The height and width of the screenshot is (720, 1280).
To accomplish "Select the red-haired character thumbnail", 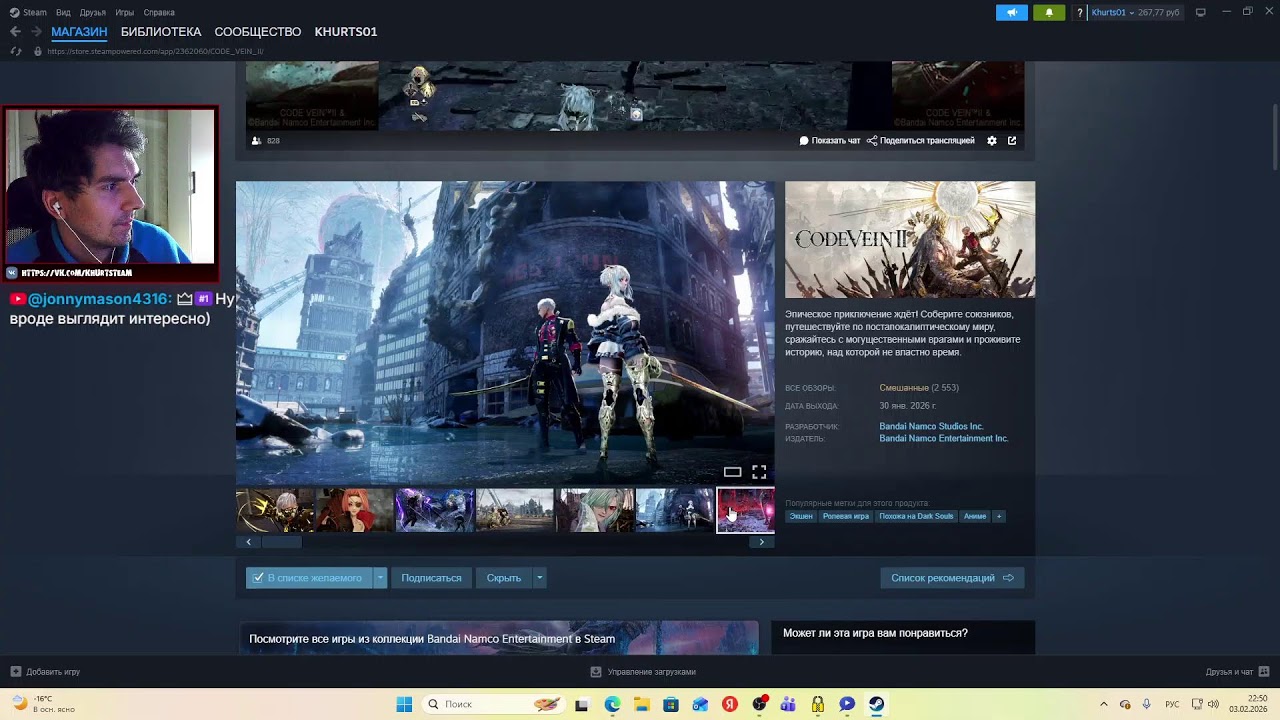I will coord(355,511).
